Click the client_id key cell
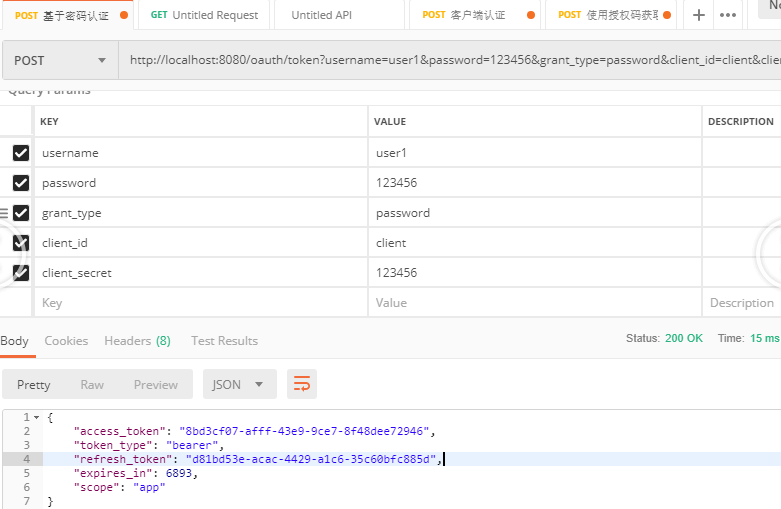This screenshot has height=509, width=781. pyautogui.click(x=201, y=243)
